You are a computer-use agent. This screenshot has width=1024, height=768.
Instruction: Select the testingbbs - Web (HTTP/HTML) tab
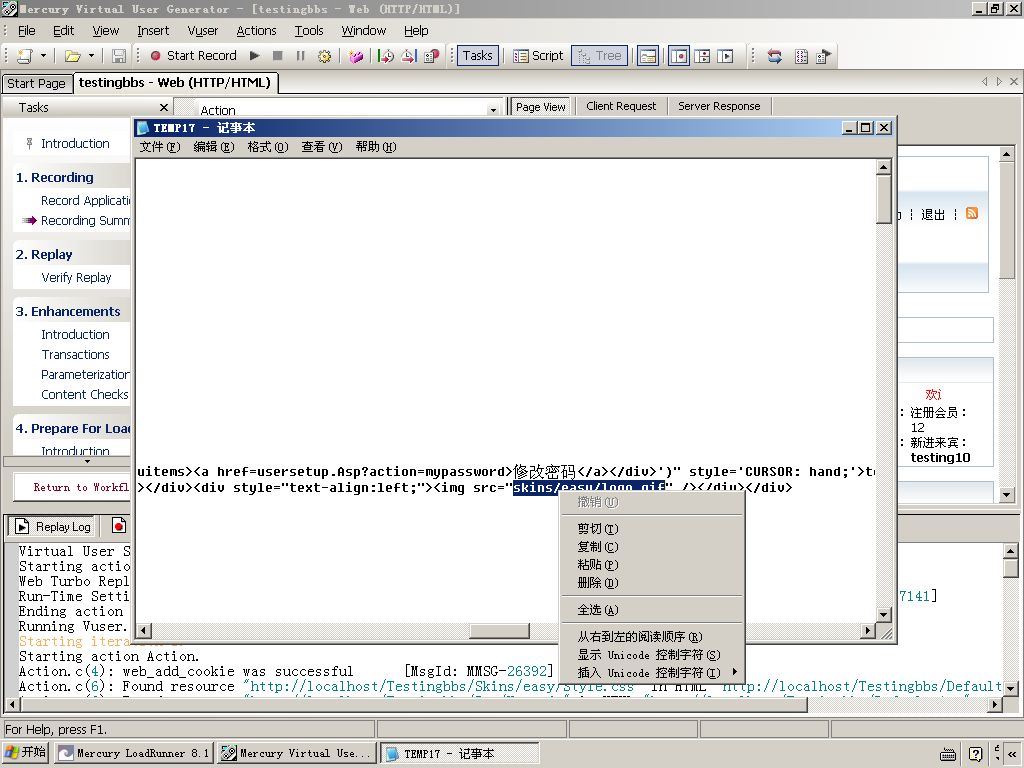(x=174, y=83)
